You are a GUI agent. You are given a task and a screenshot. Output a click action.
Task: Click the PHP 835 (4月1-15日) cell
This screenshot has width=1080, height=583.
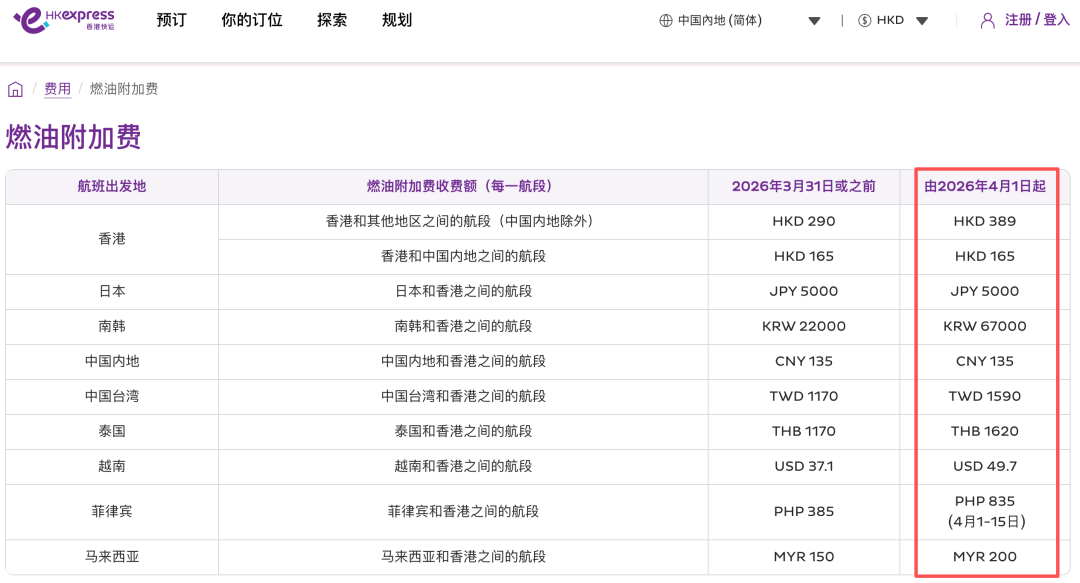(x=985, y=512)
